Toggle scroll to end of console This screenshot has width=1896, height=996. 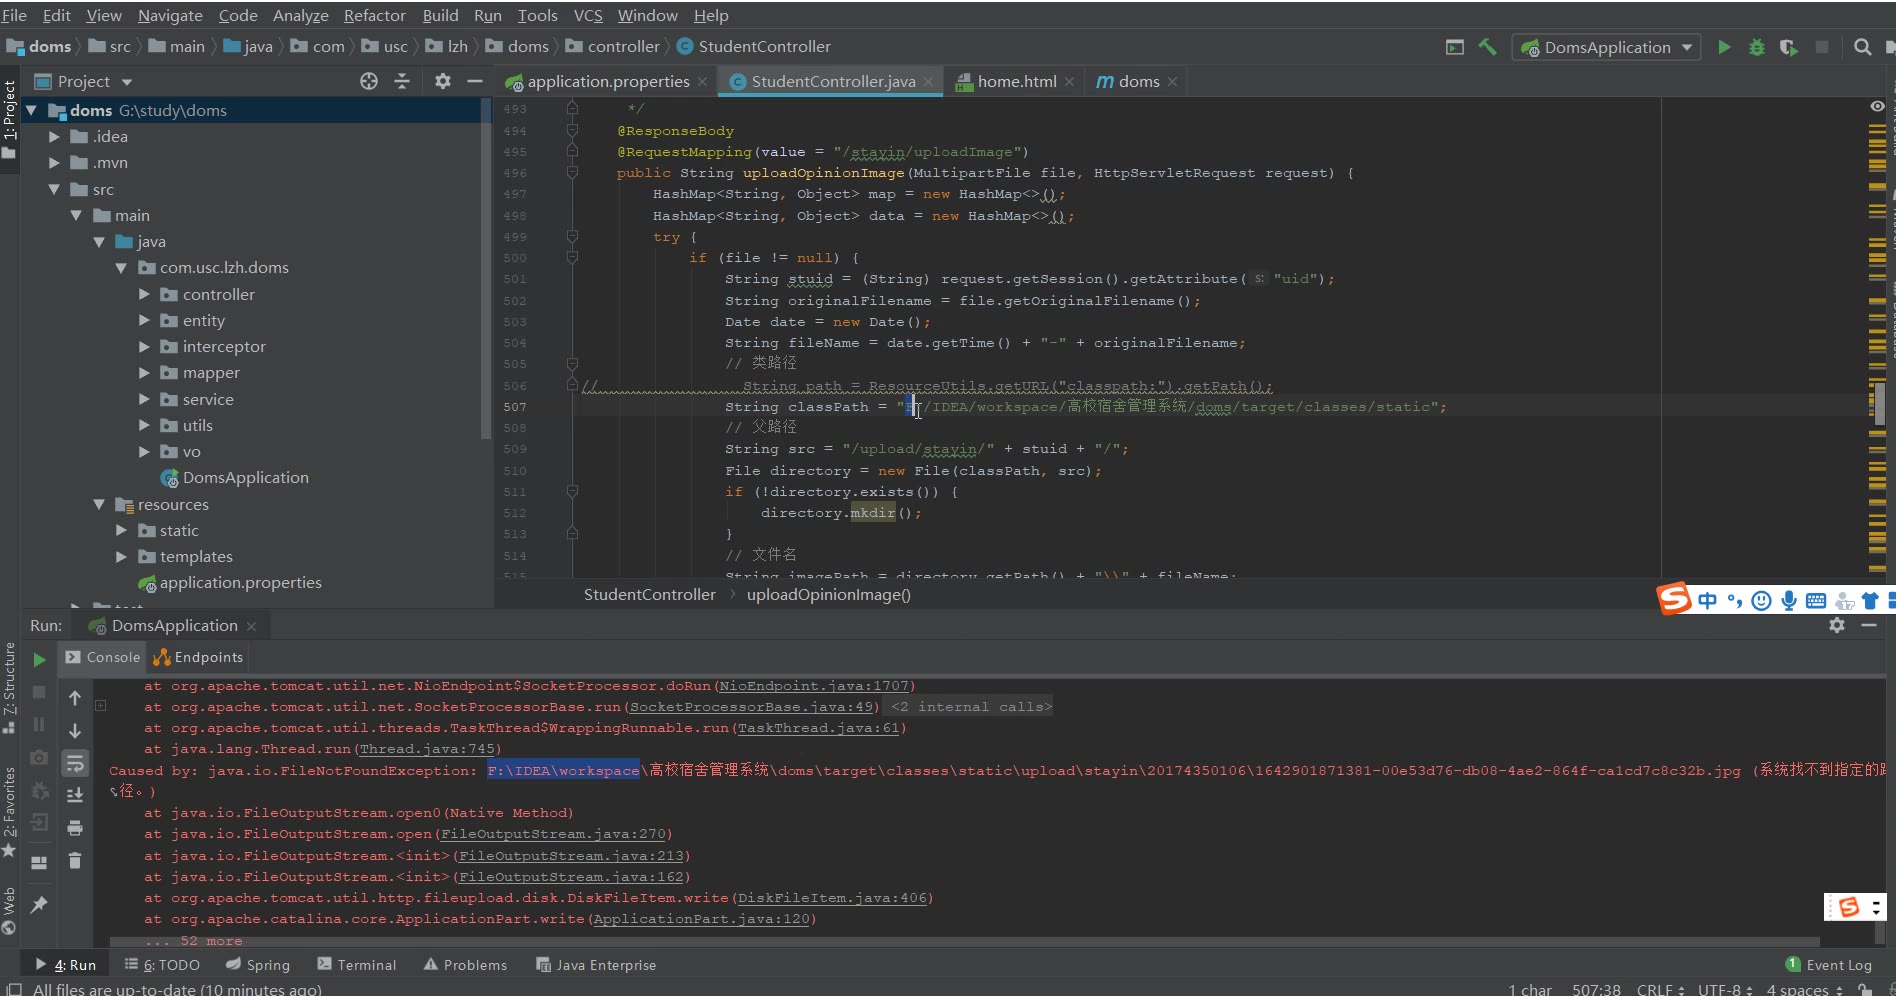click(x=75, y=796)
